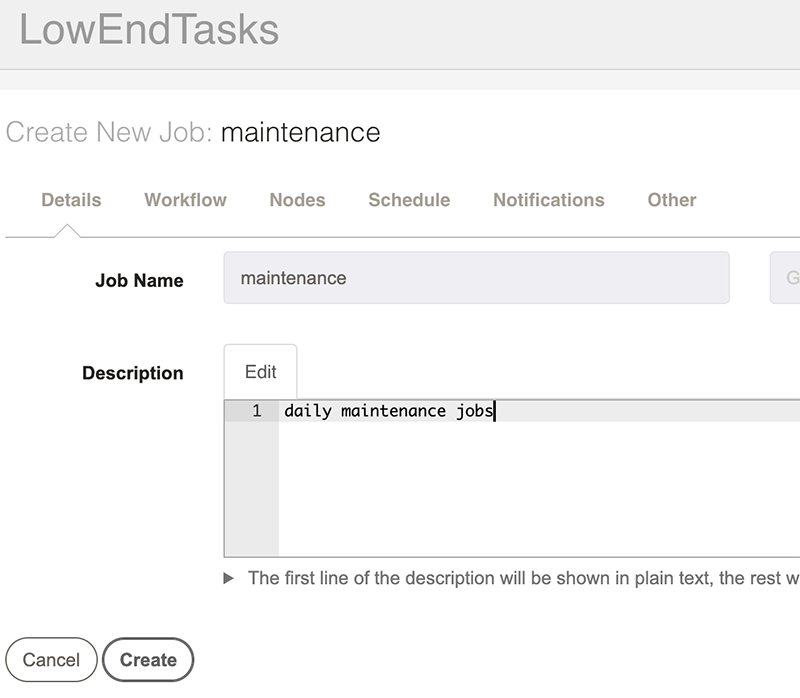Viewport: 800px width, 698px height.
Task: Click the Create button
Action: pos(148,660)
